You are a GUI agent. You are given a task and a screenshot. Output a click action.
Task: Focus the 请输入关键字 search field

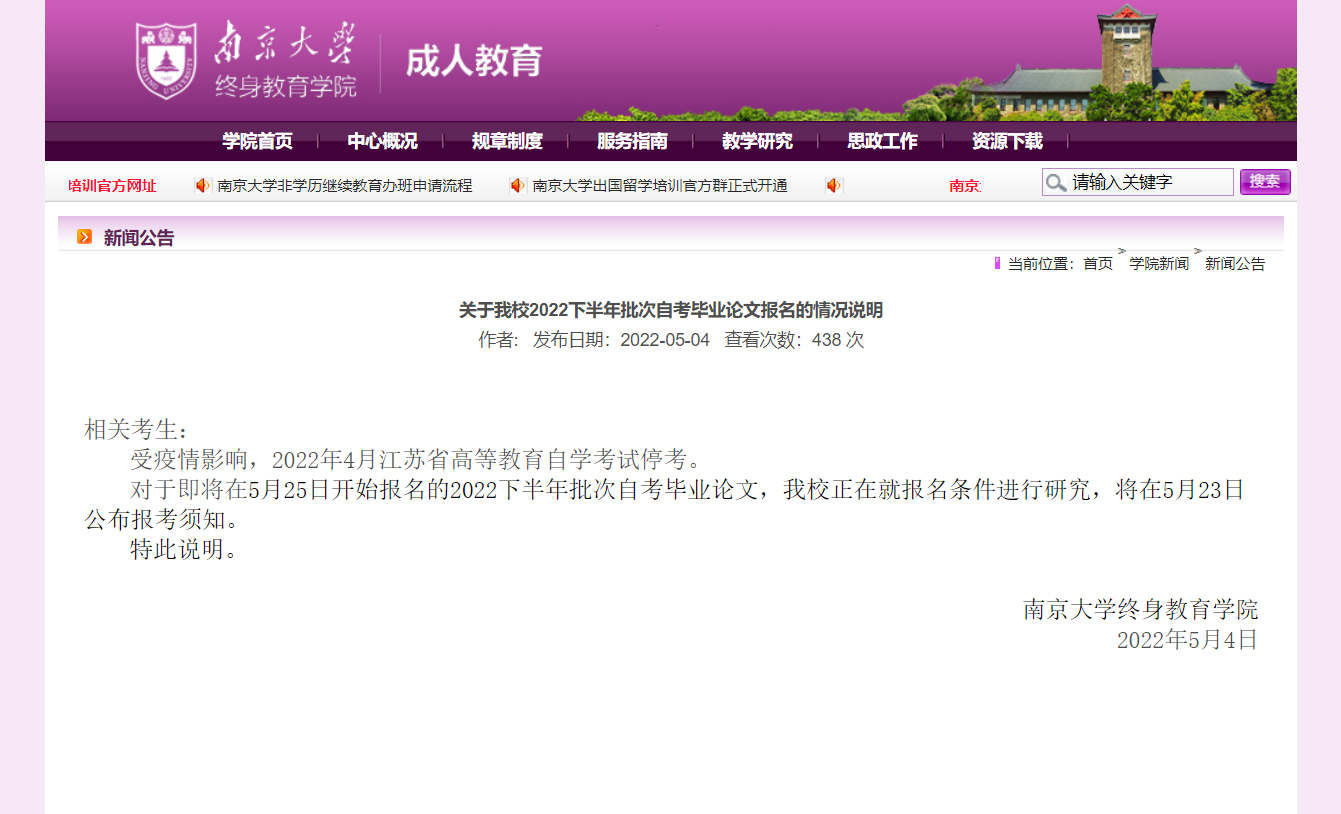click(x=1138, y=182)
